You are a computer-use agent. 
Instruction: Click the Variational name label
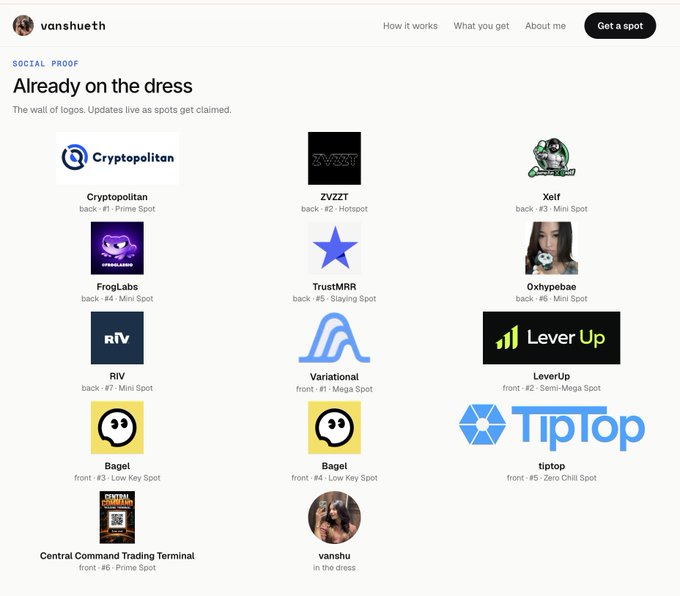click(334, 377)
